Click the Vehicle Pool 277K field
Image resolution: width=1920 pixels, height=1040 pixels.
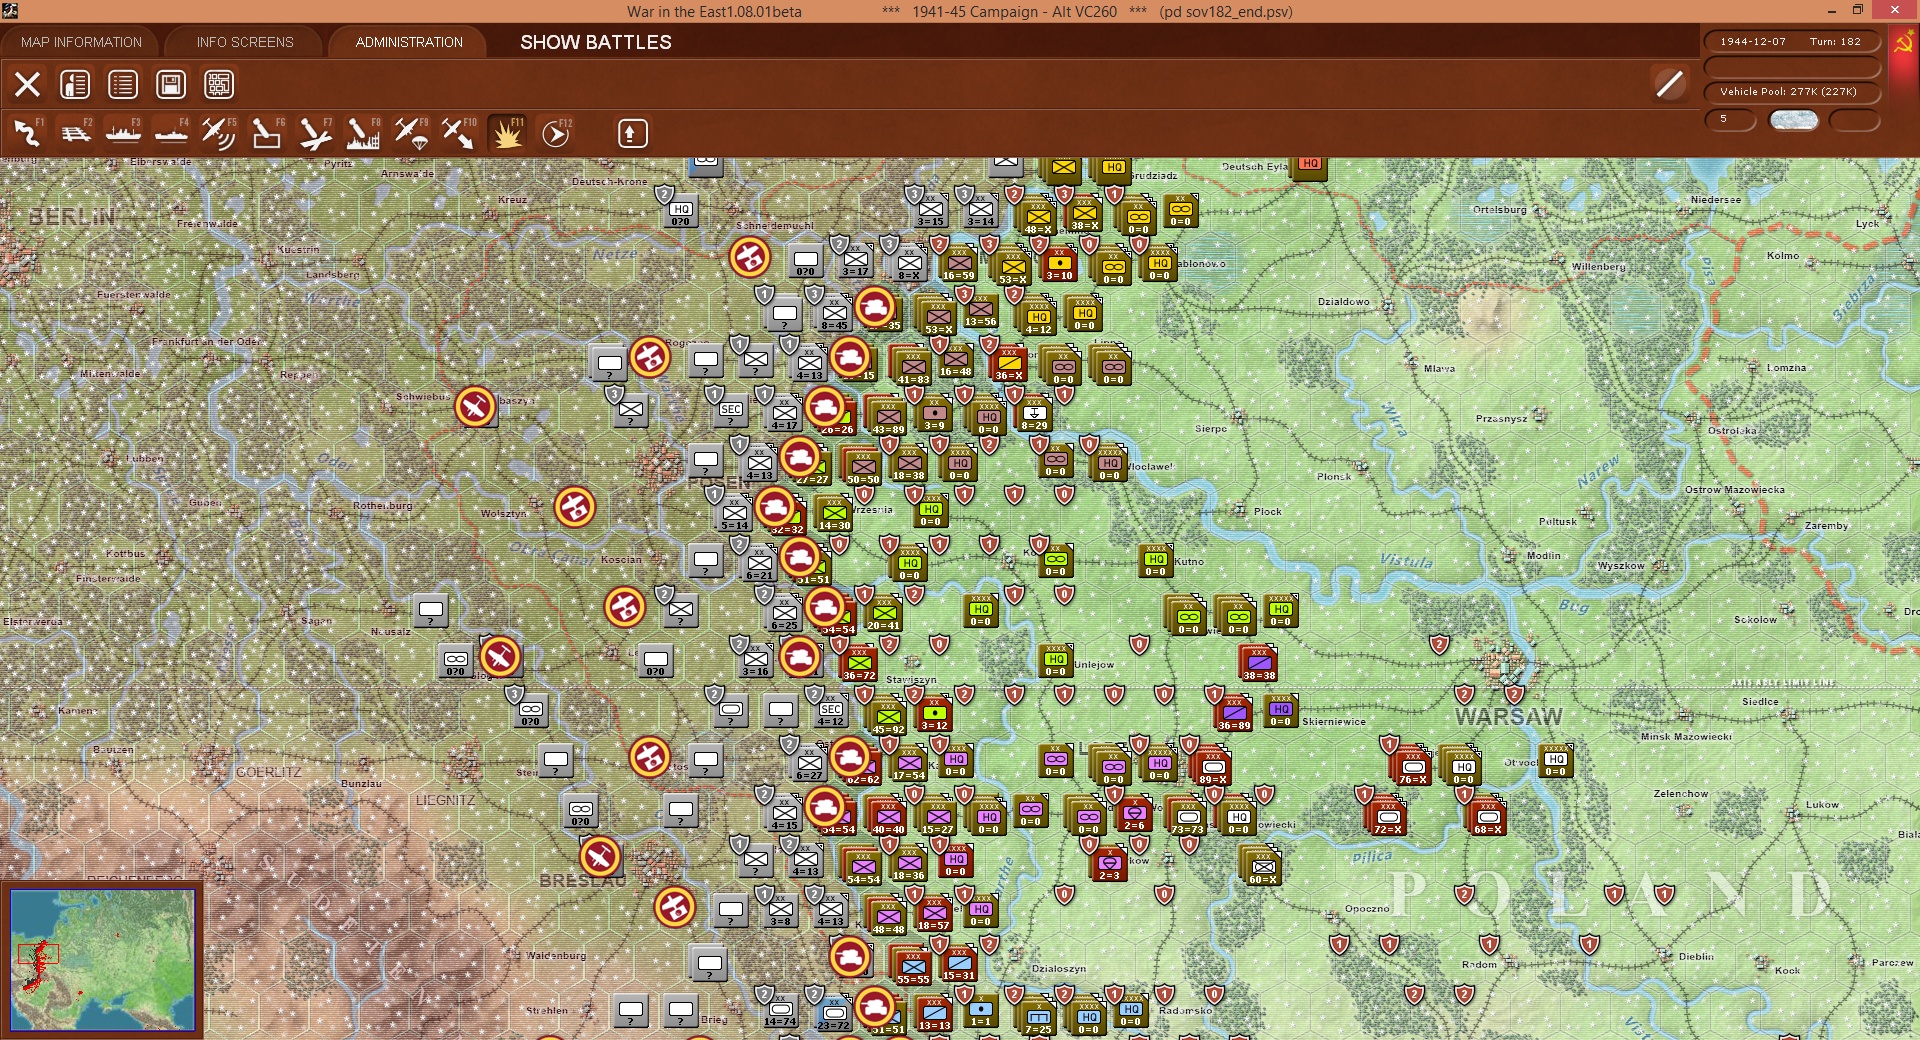pos(1791,92)
